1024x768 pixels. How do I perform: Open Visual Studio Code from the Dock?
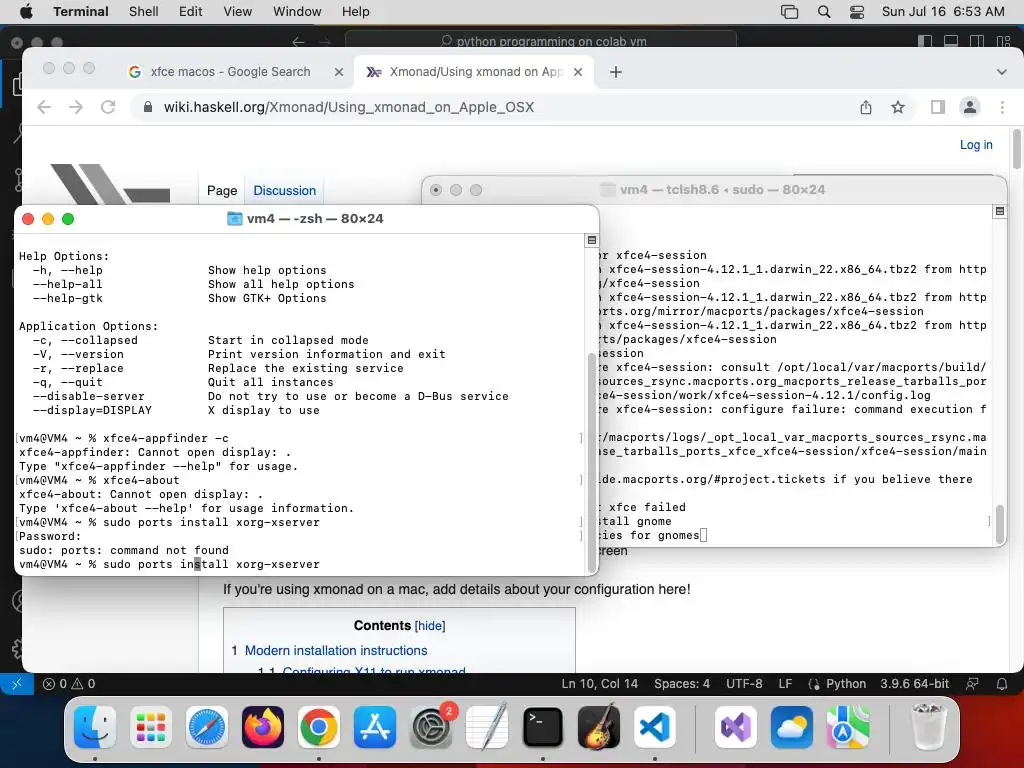pyautogui.click(x=655, y=727)
